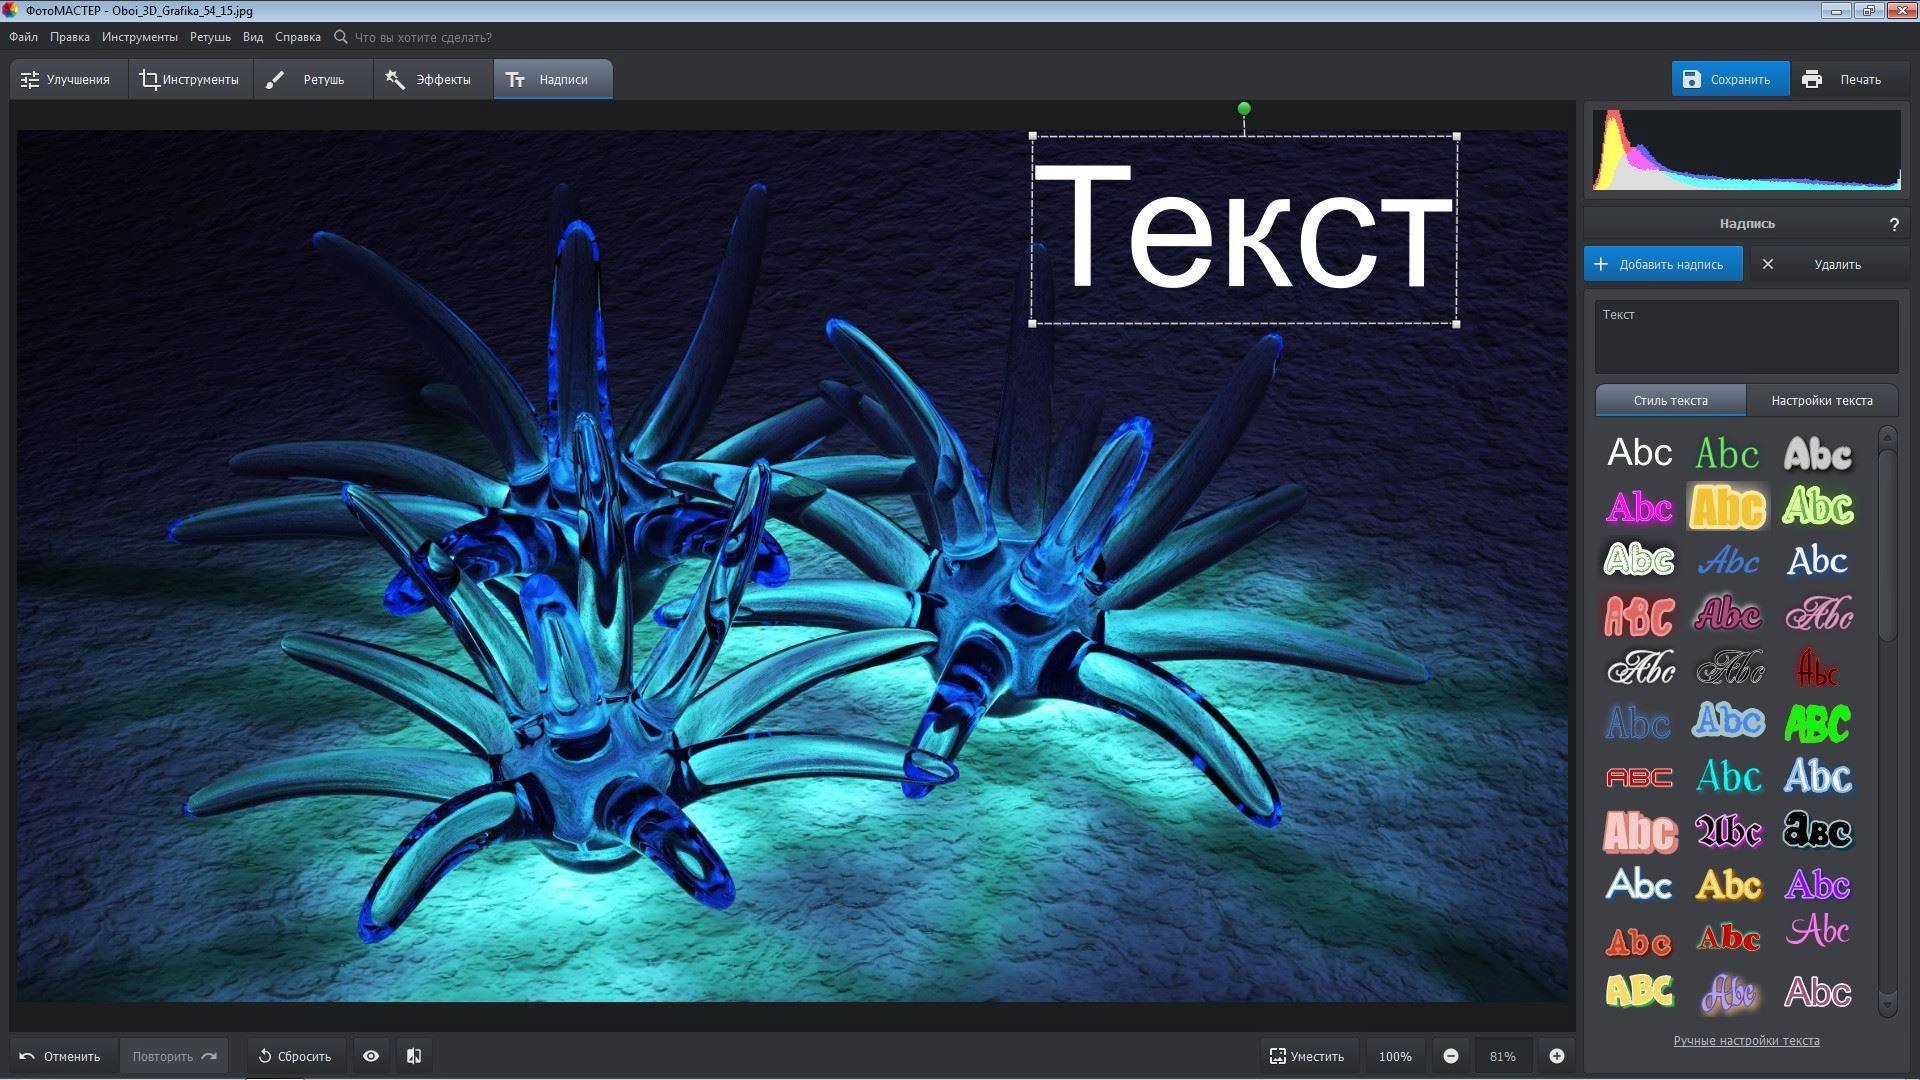Select gray shadowed Abc text style

(1818, 454)
